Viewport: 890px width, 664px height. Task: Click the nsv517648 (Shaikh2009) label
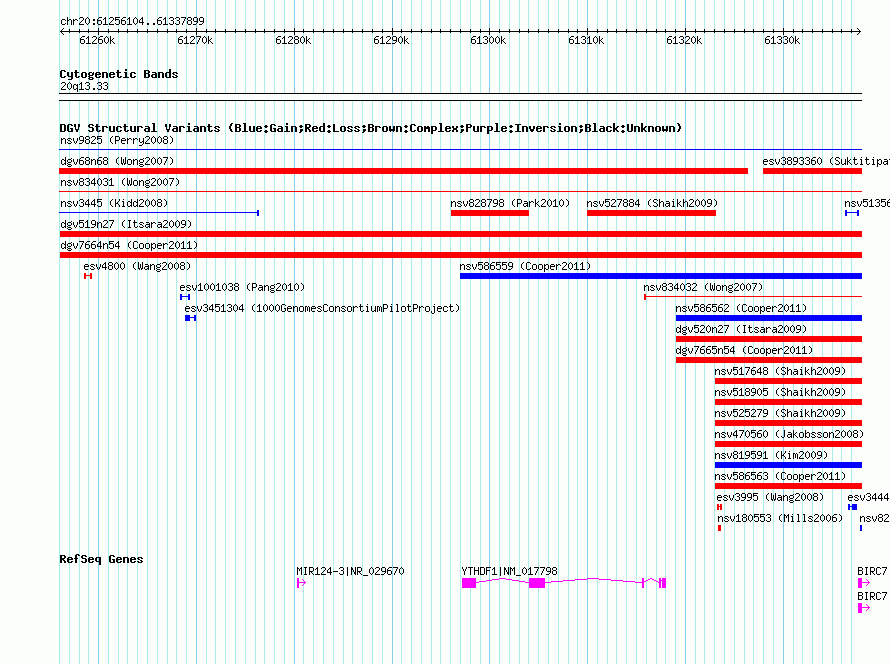click(x=780, y=371)
